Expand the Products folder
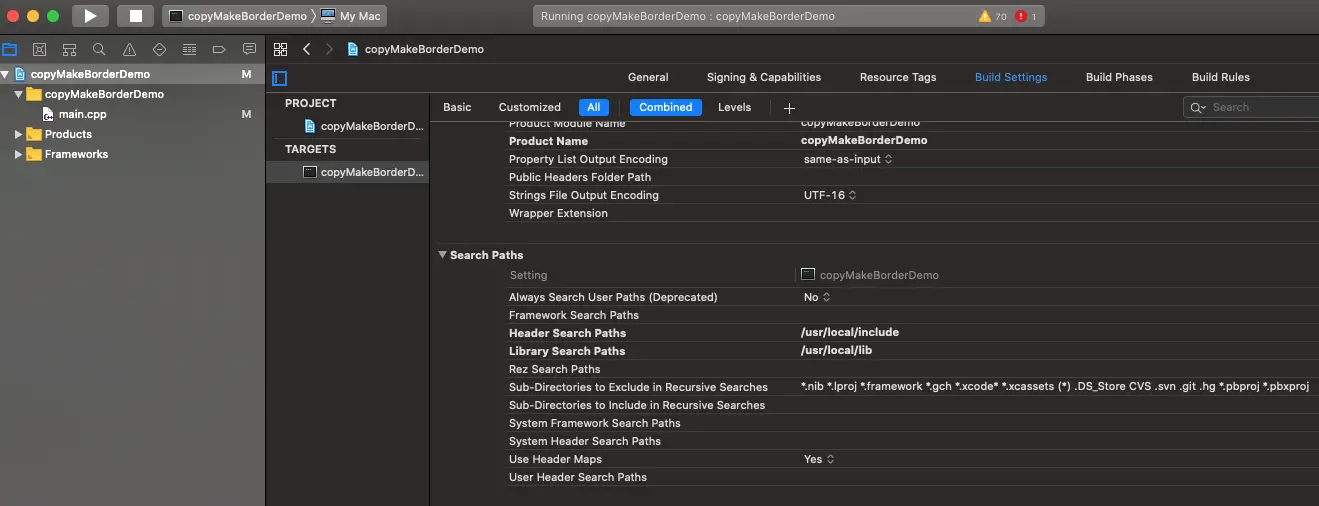Viewport: 1319px width, 506px height. [x=18, y=134]
